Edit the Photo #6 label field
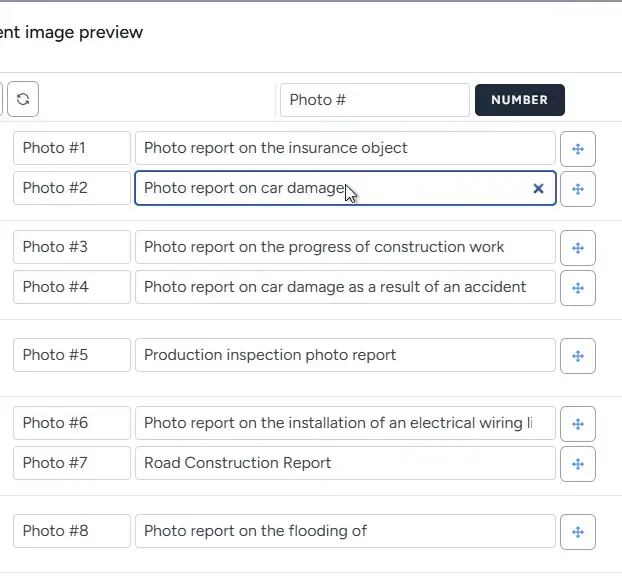Viewport: 622px width, 584px height. [x=72, y=423]
